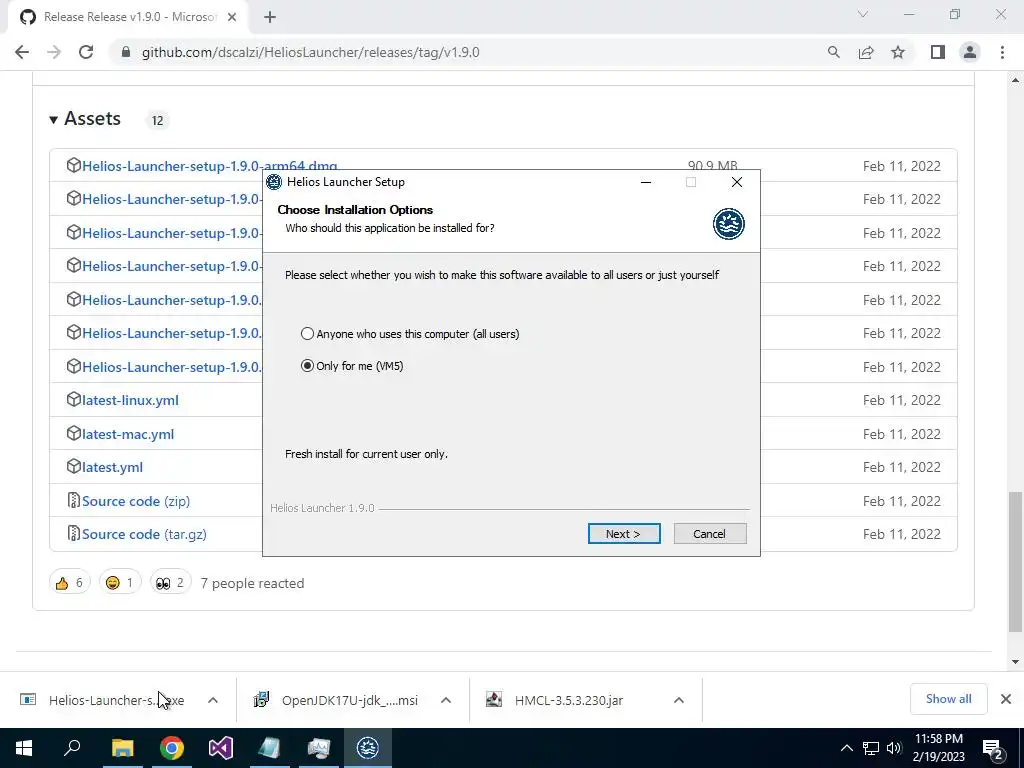Open notification center icon
The image size is (1024, 768).
click(992, 748)
